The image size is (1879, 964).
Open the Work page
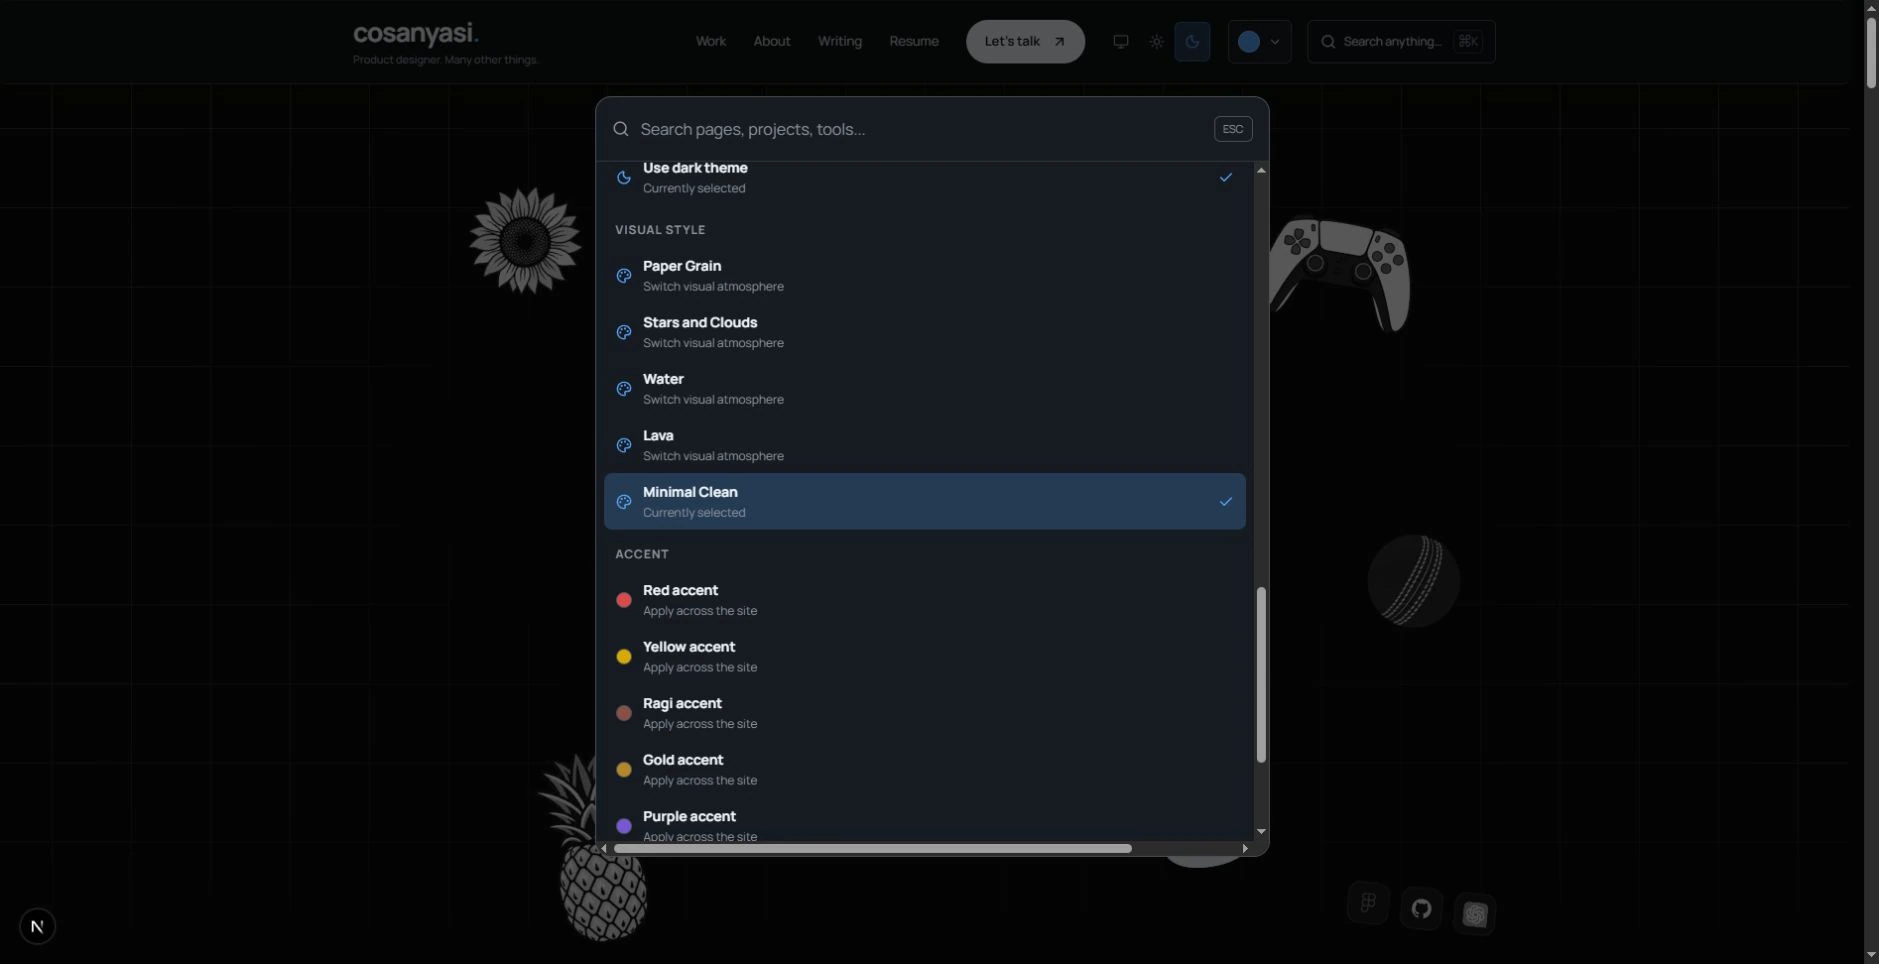pos(710,41)
